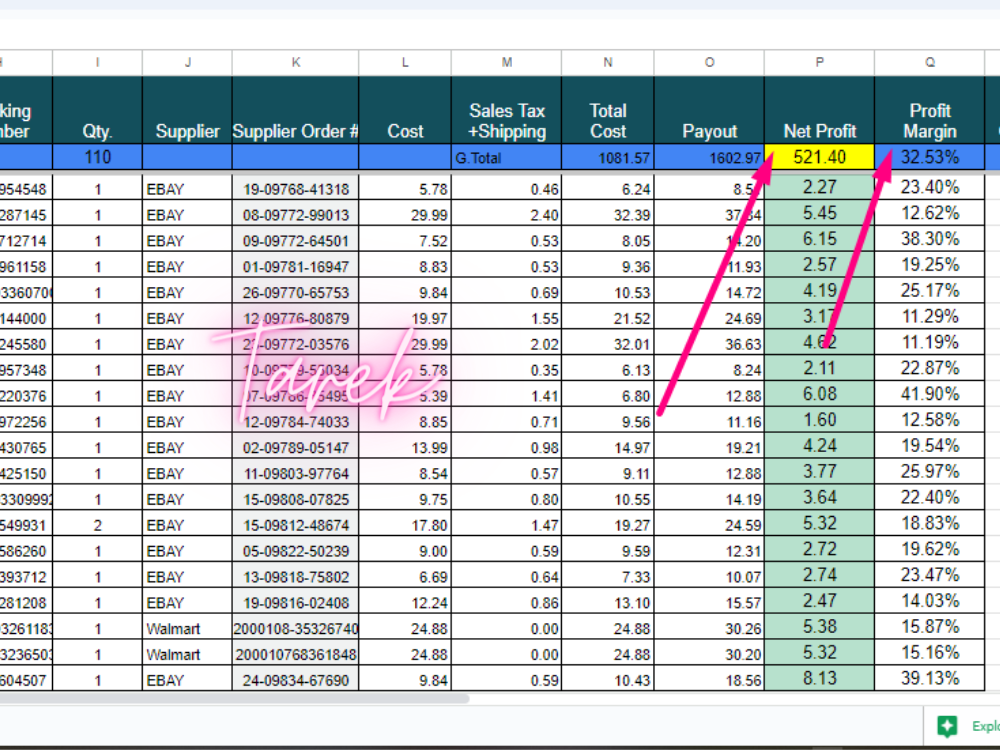Select total cost cell 32.39
The image size is (1000, 750).
608,215
